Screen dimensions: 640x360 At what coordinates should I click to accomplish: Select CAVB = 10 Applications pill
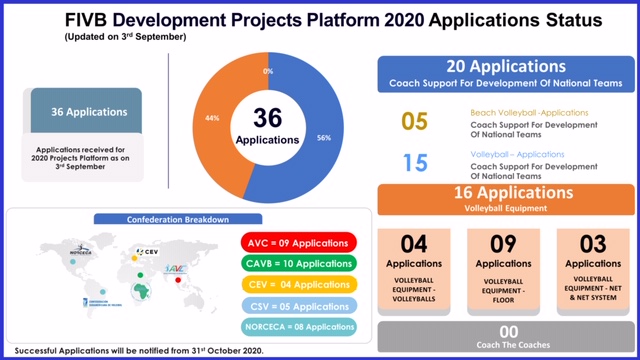pyautogui.click(x=298, y=264)
